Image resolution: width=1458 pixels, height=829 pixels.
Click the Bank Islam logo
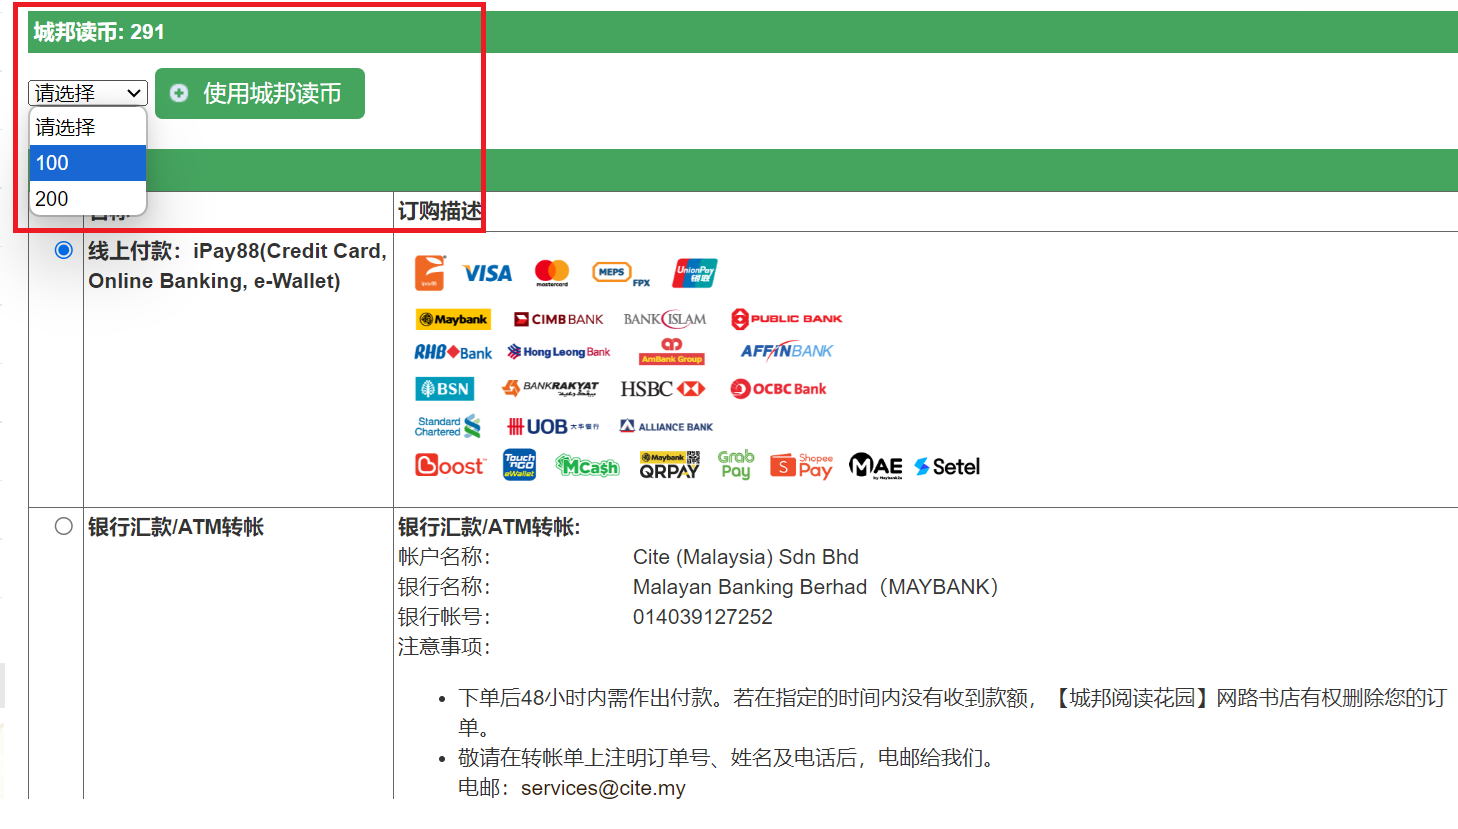click(x=665, y=319)
